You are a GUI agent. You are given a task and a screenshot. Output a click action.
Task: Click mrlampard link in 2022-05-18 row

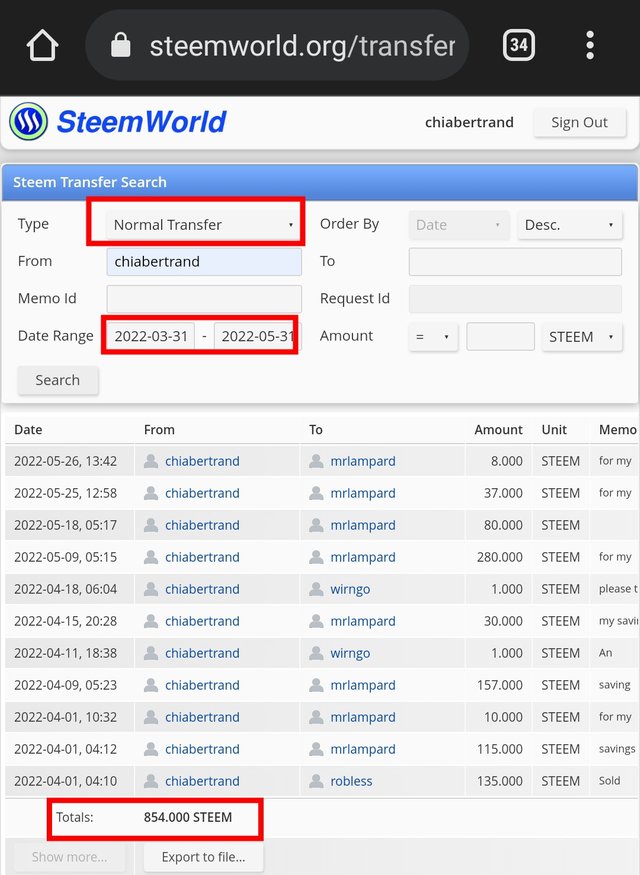(x=363, y=526)
